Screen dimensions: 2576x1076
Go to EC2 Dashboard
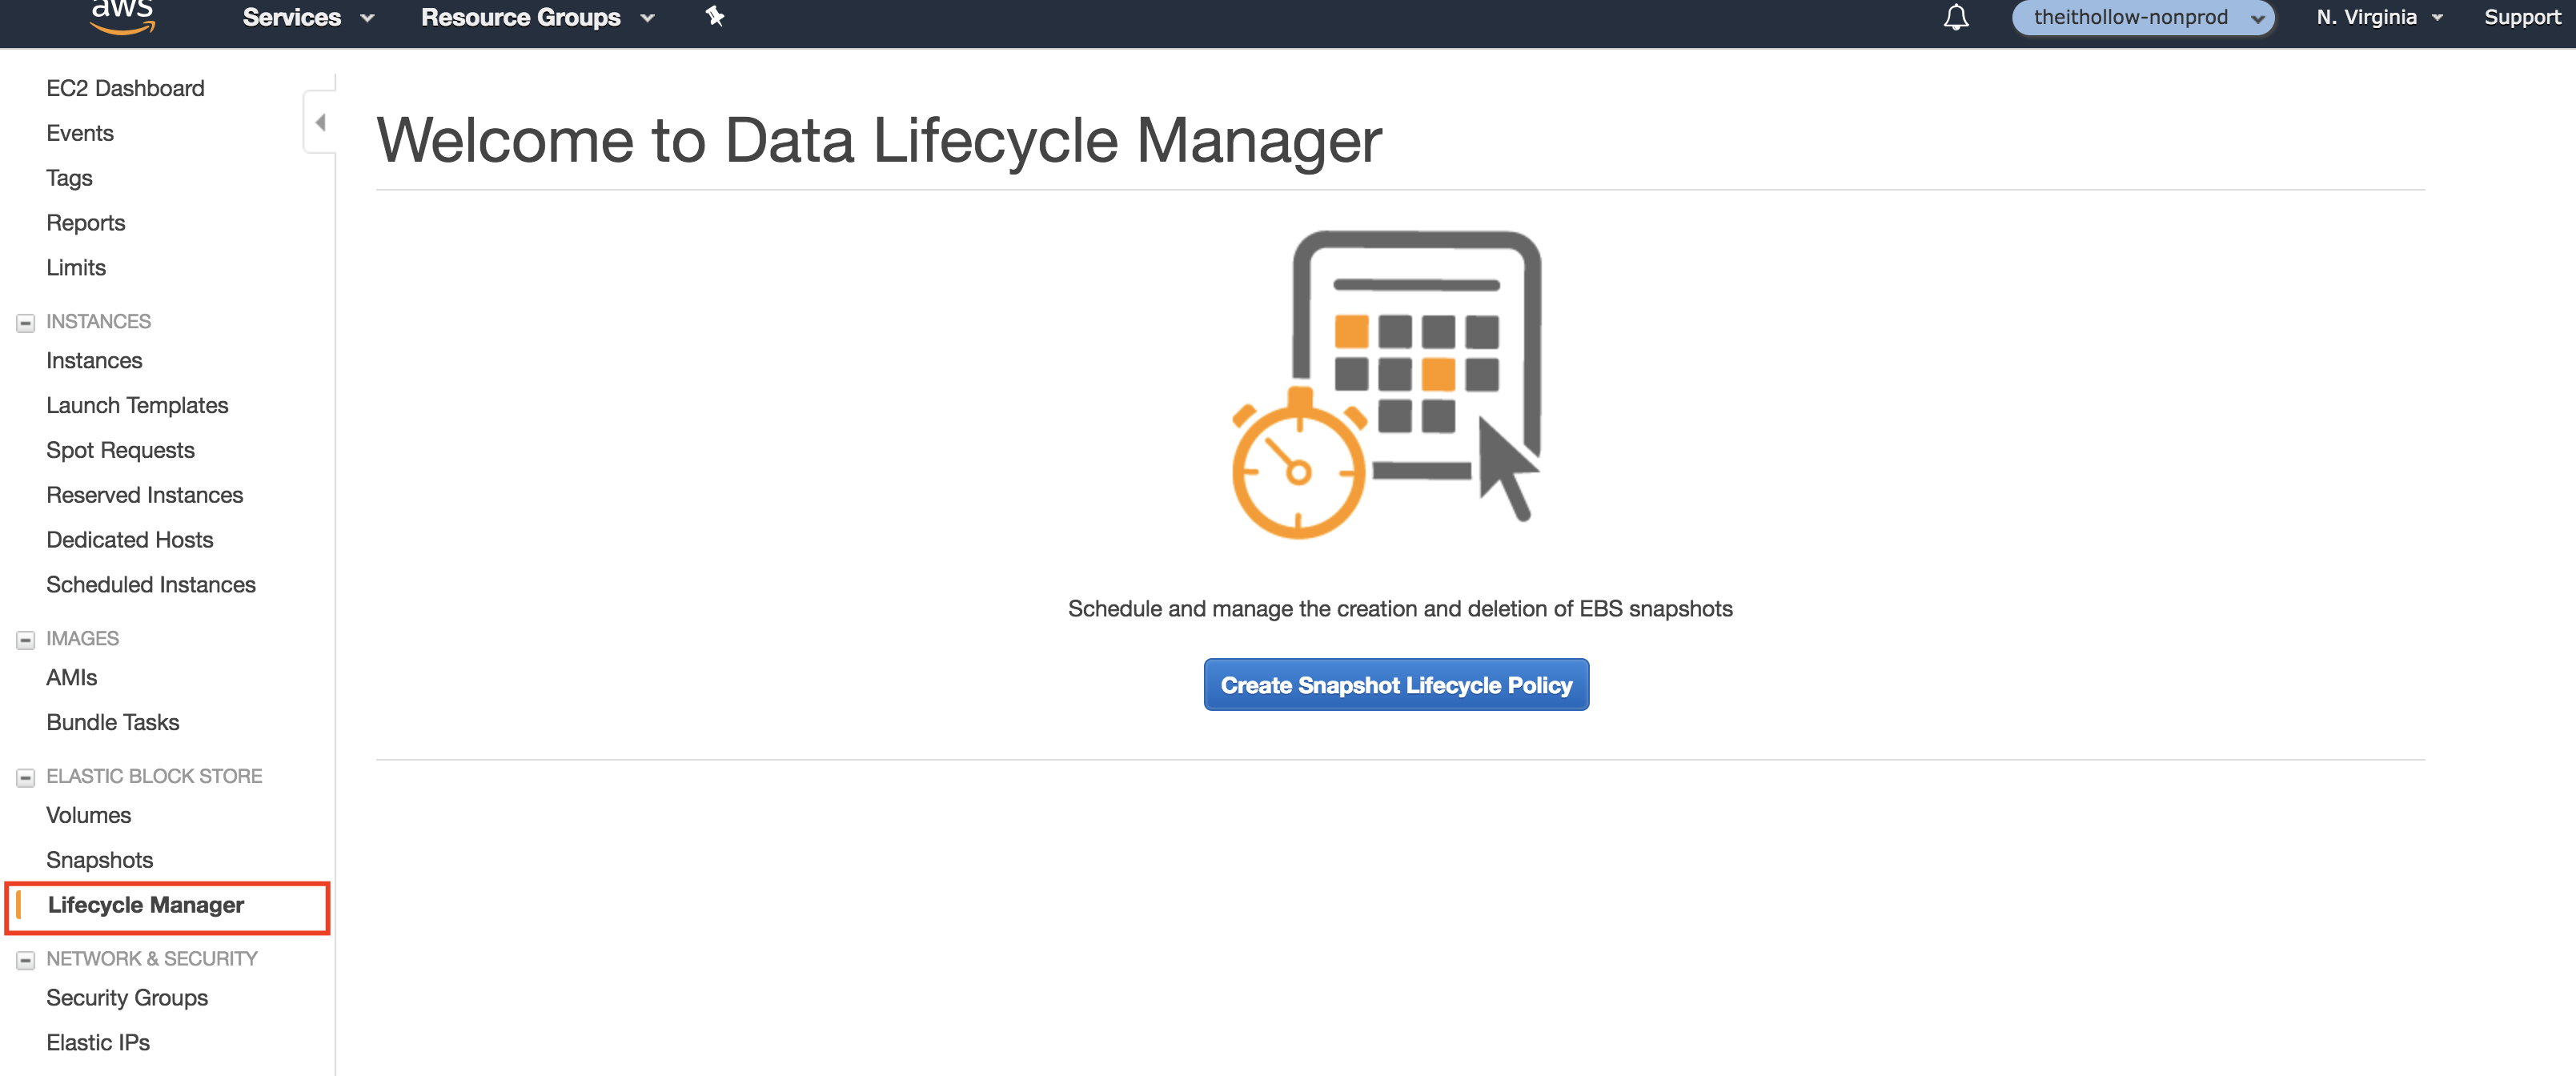pyautogui.click(x=125, y=88)
